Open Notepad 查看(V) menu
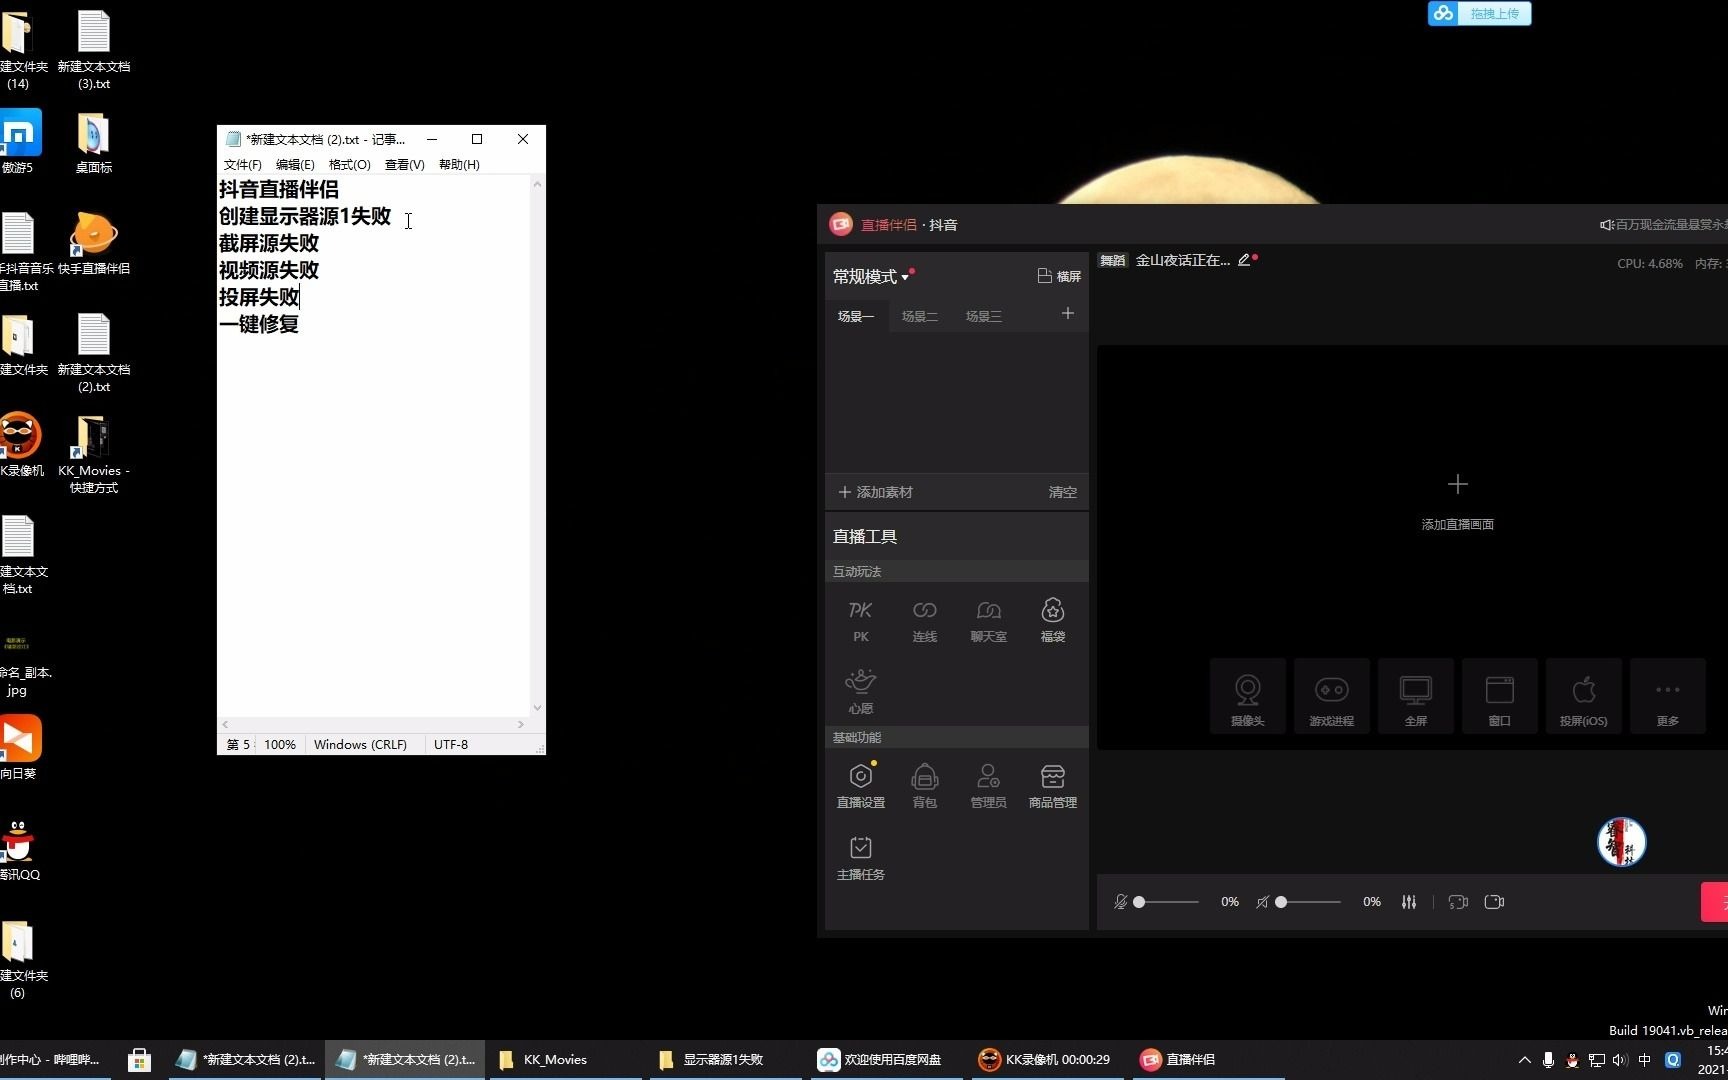This screenshot has height=1080, width=1728. pos(404,164)
